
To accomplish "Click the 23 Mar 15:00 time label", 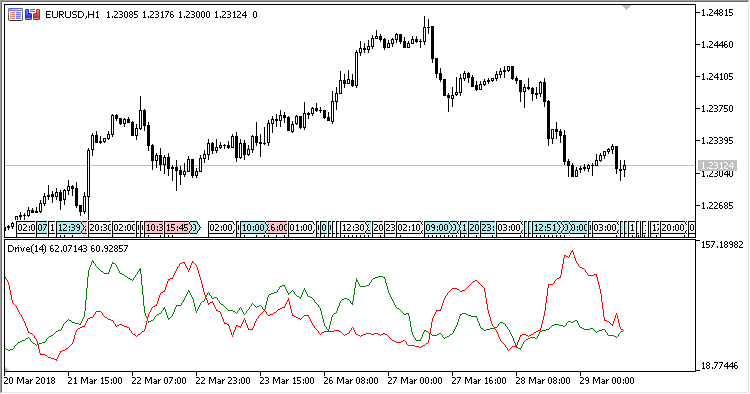I will pos(287,381).
